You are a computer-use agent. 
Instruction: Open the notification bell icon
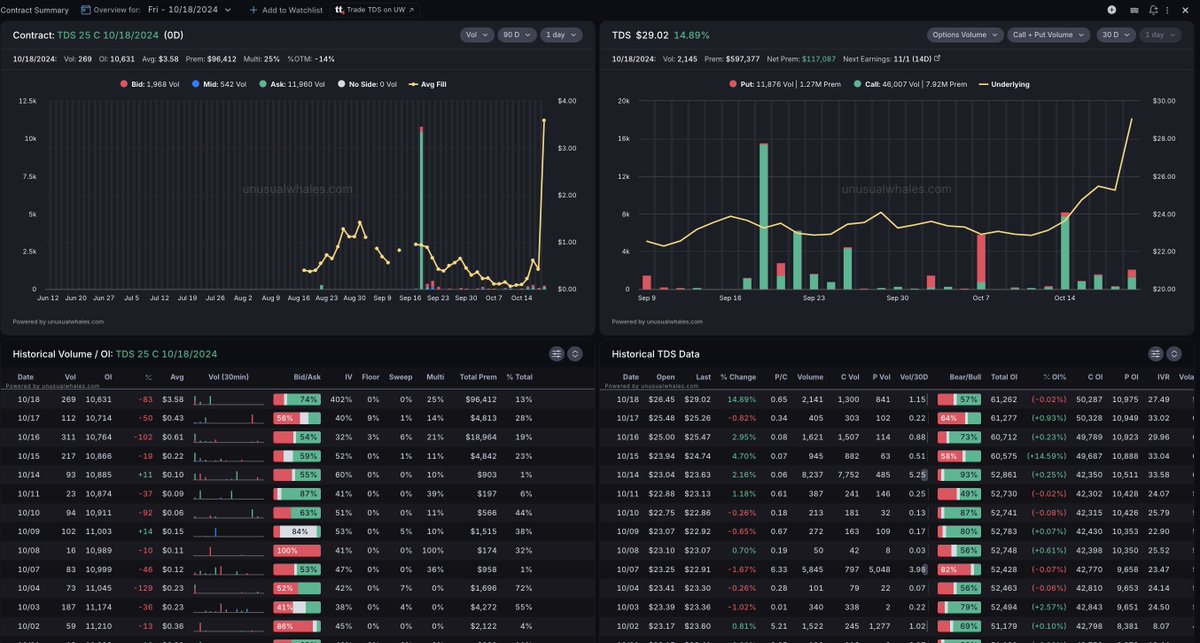coord(1152,9)
